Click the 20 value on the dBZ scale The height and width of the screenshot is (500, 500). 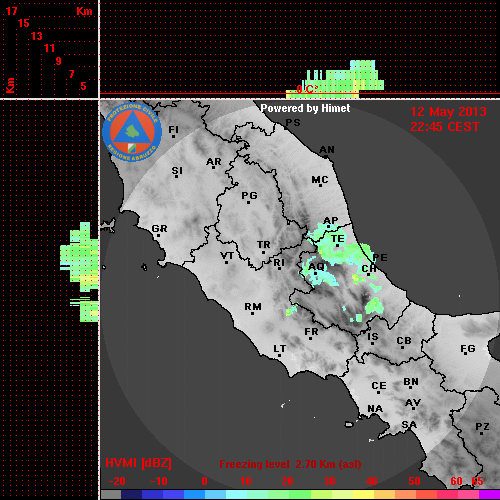pyautogui.click(x=287, y=481)
